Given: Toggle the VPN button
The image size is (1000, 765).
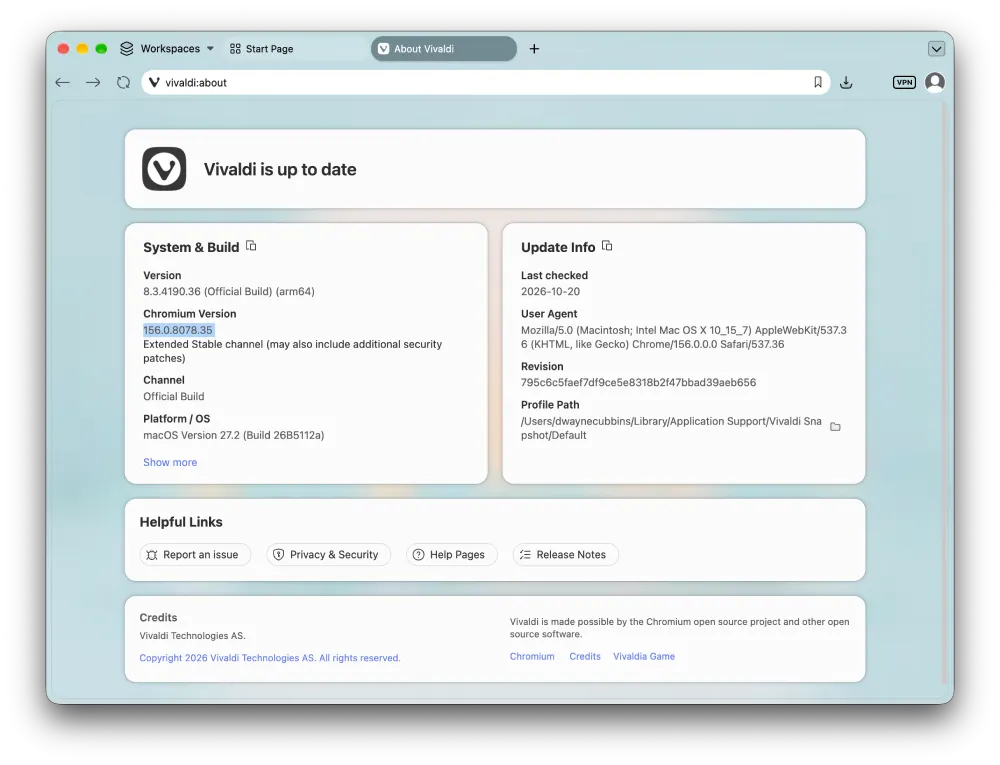Looking at the screenshot, I should pyautogui.click(x=904, y=82).
